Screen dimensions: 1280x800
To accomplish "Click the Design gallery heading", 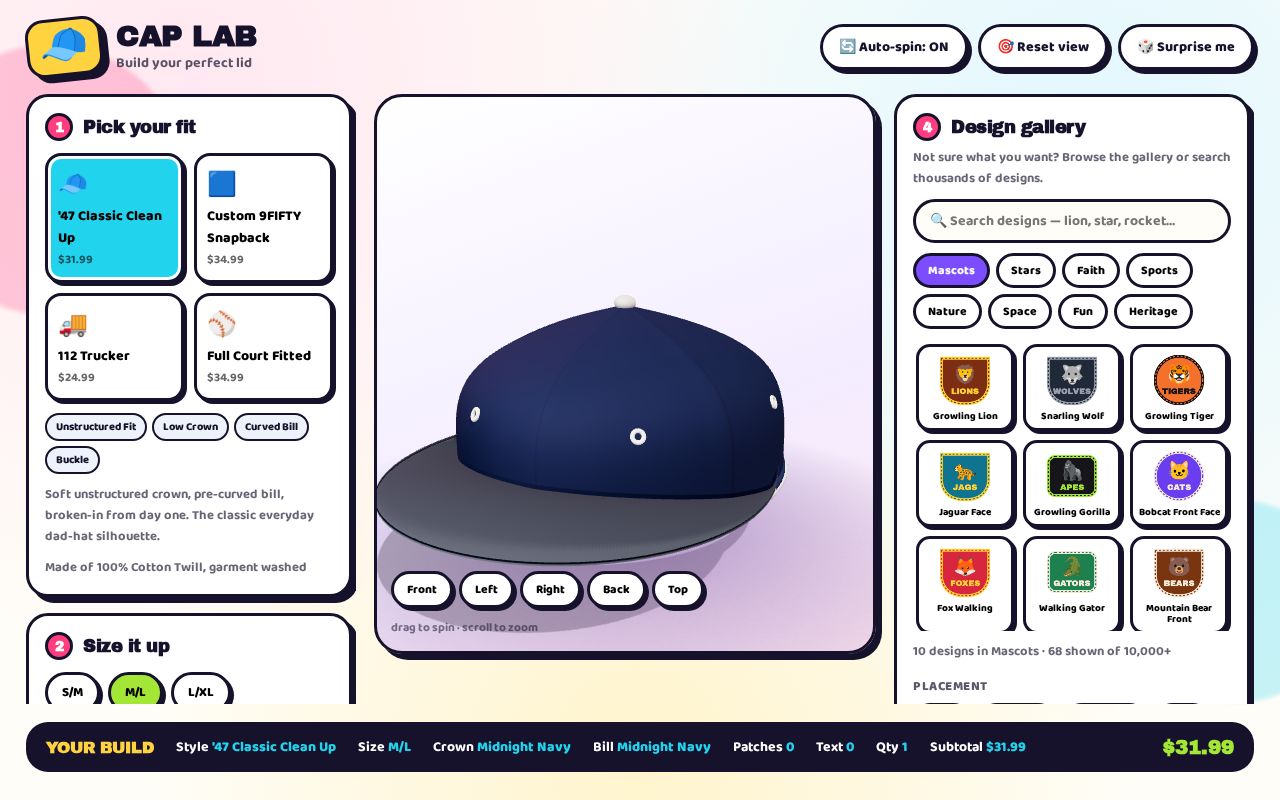I will pyautogui.click(x=1018, y=127).
